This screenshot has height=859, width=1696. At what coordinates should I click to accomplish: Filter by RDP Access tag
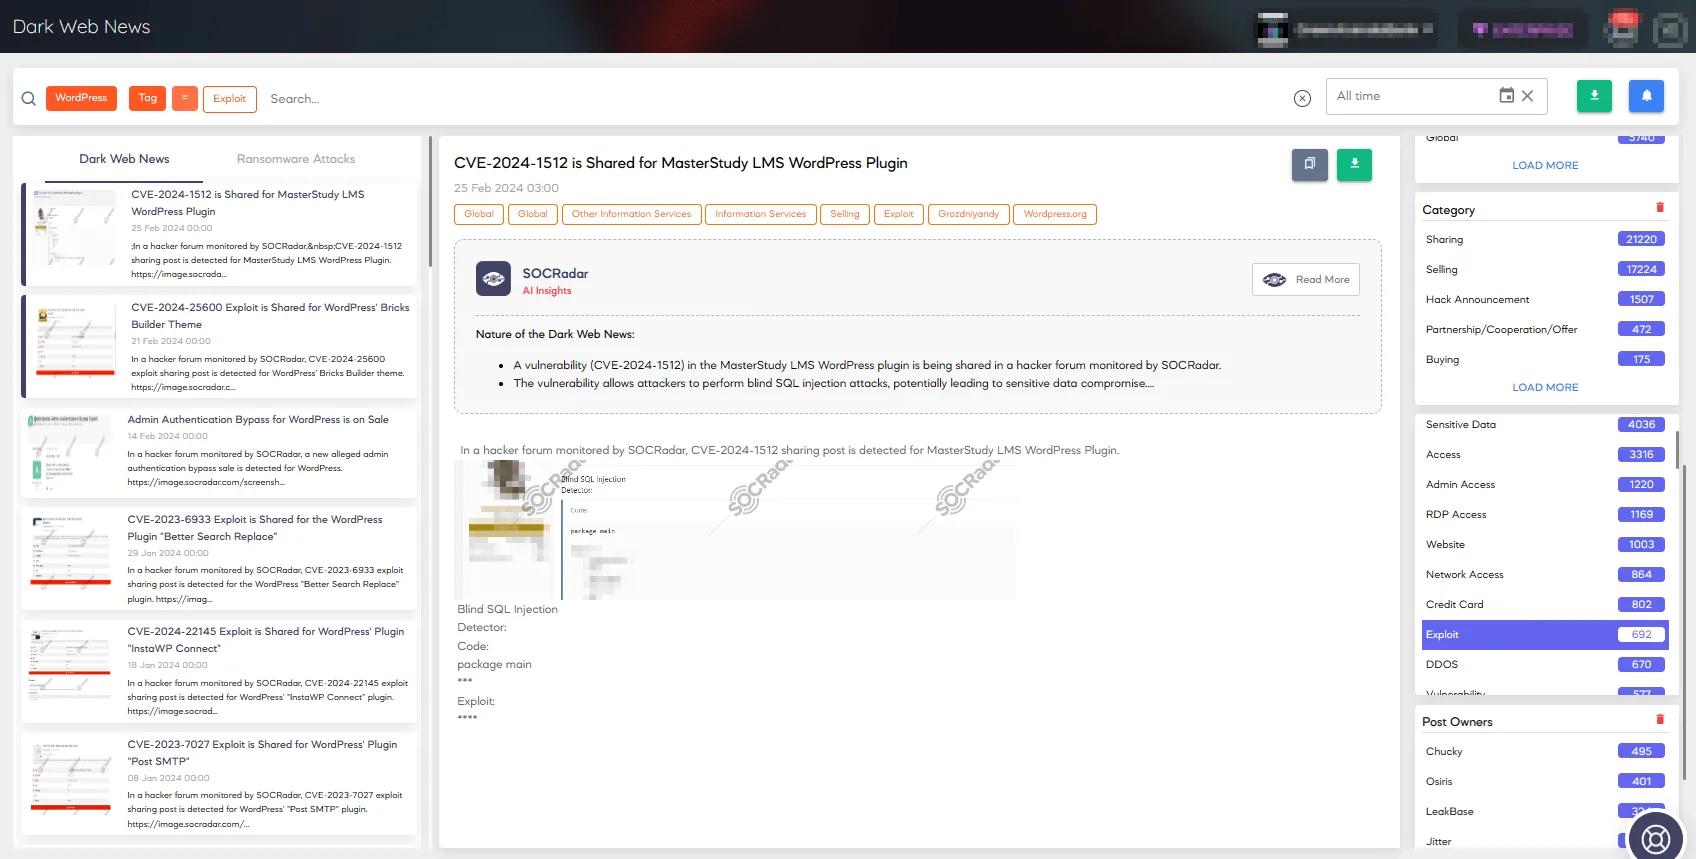click(1545, 515)
